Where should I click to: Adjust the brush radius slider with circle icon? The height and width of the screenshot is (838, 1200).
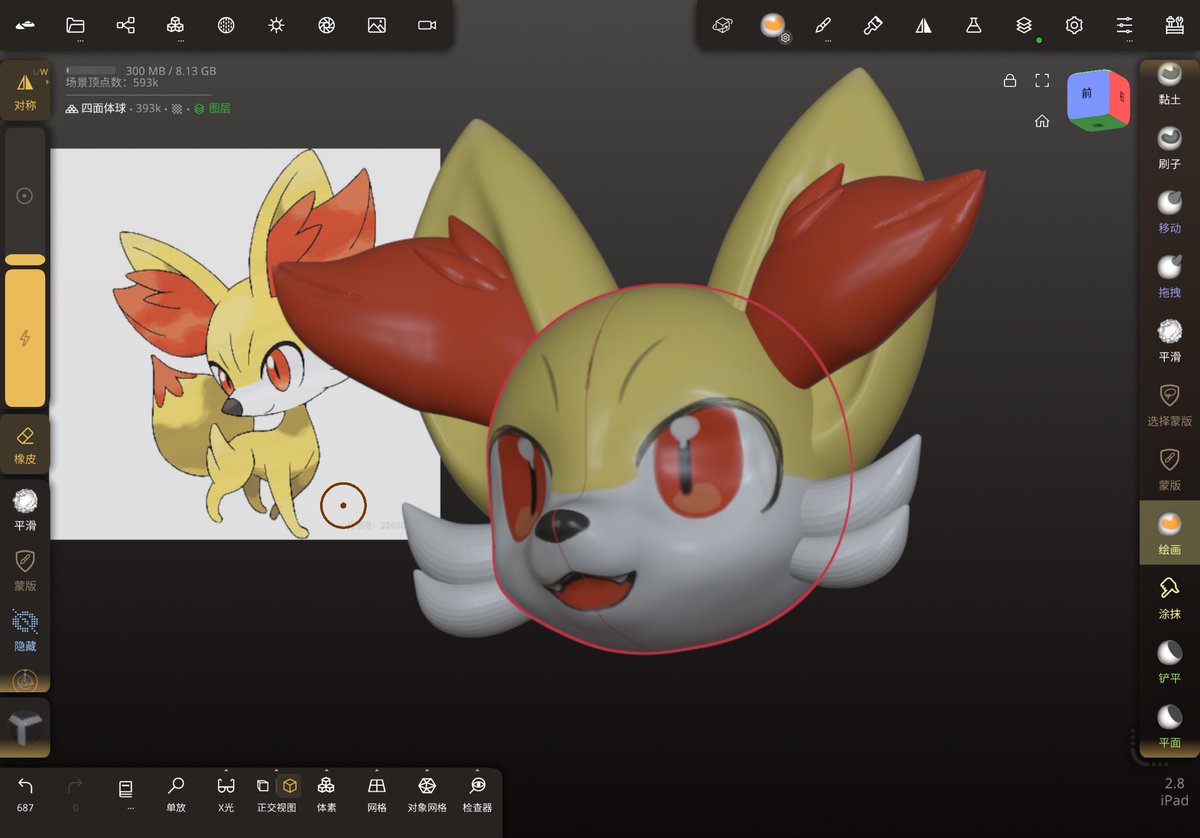click(25, 196)
